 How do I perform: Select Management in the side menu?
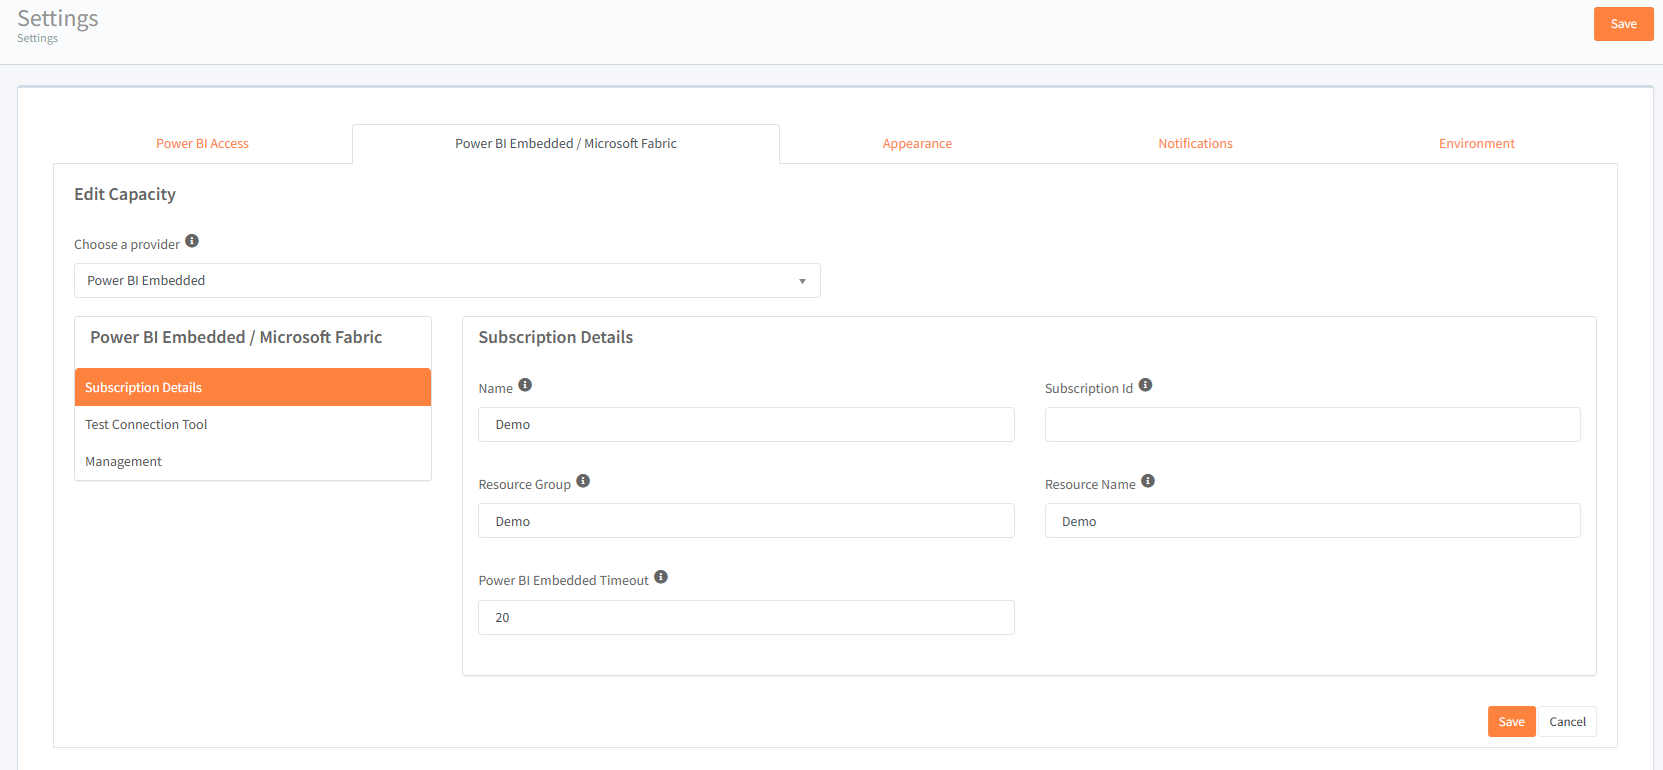123,462
